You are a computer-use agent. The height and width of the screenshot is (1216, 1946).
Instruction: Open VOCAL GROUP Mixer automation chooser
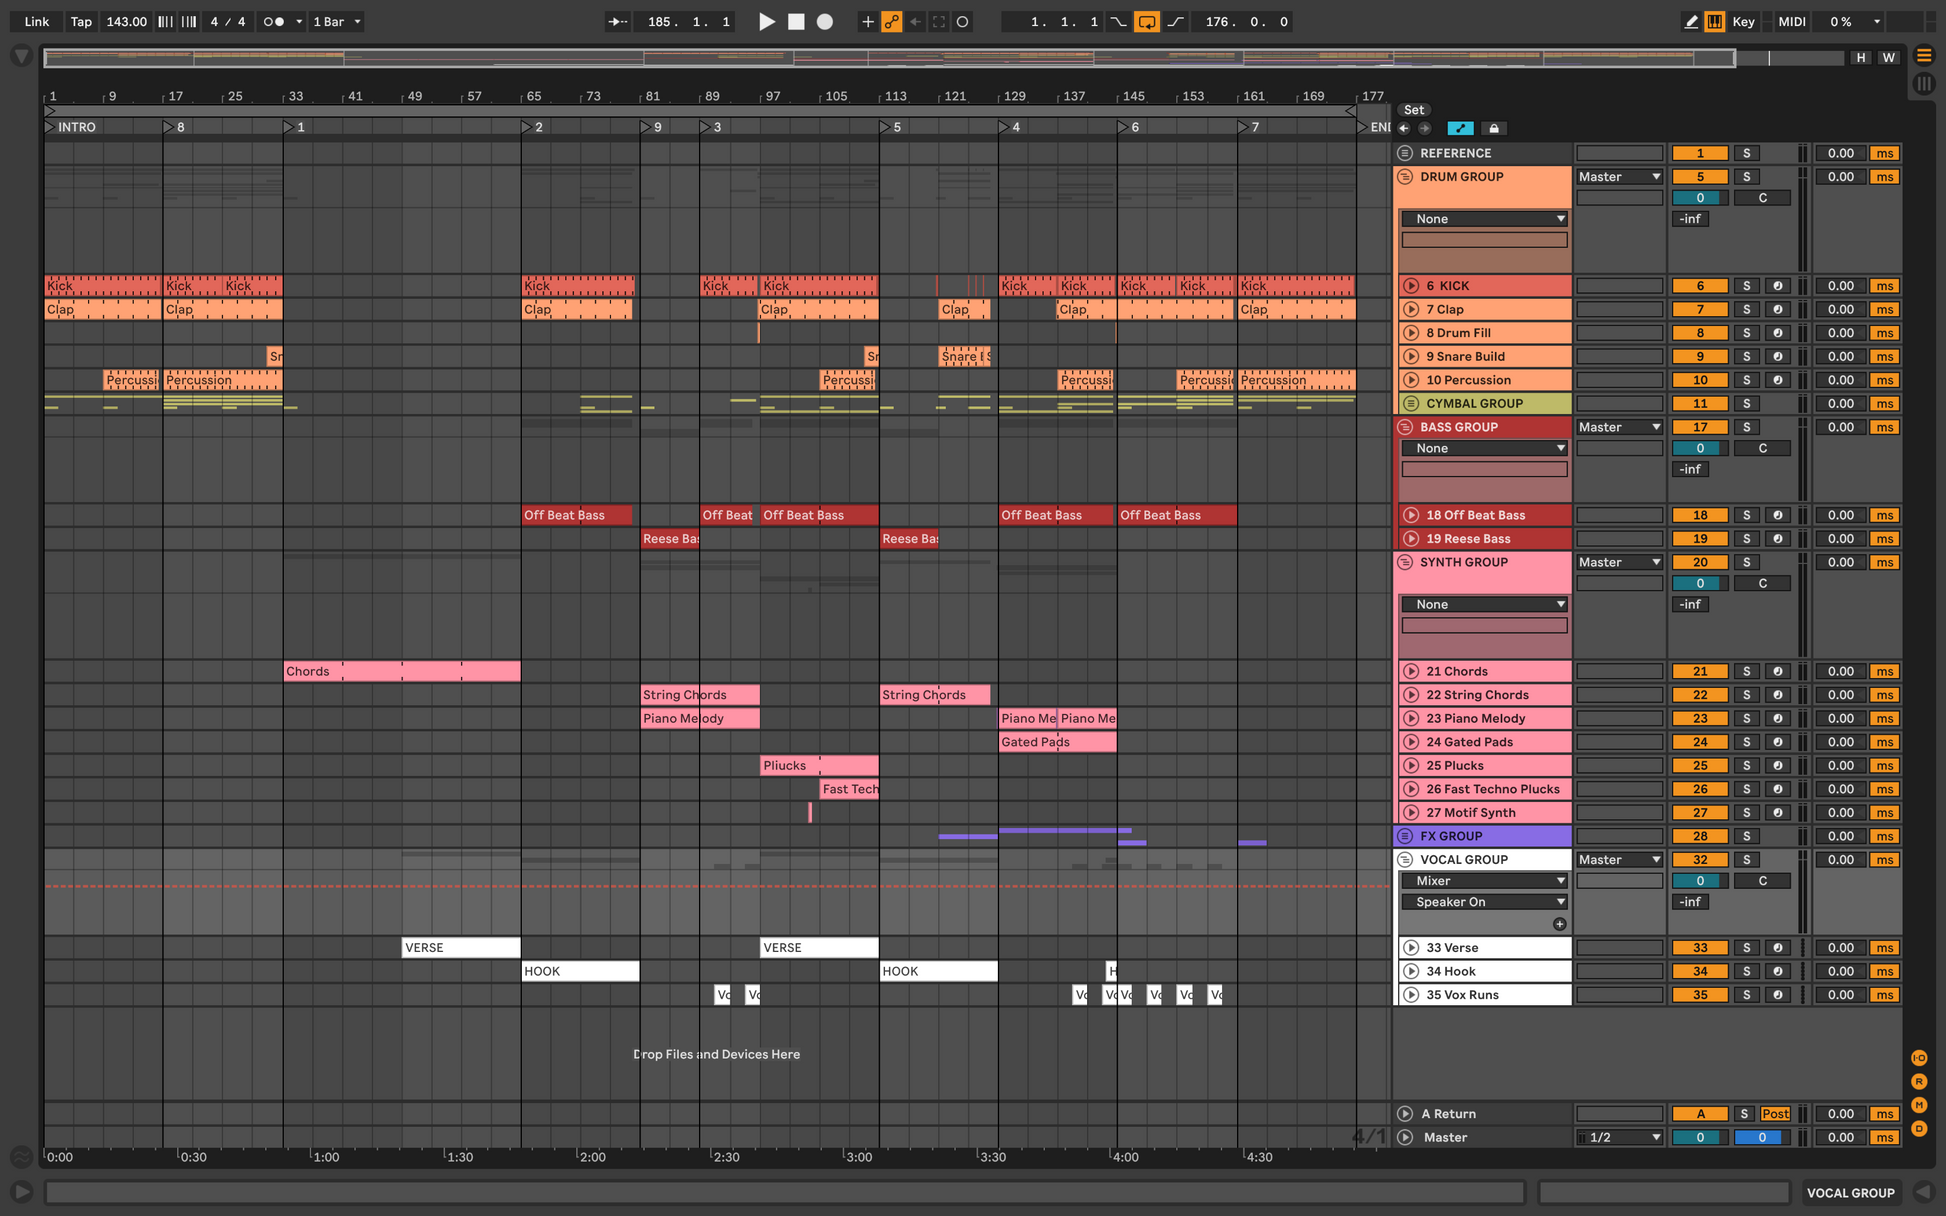coord(1484,881)
